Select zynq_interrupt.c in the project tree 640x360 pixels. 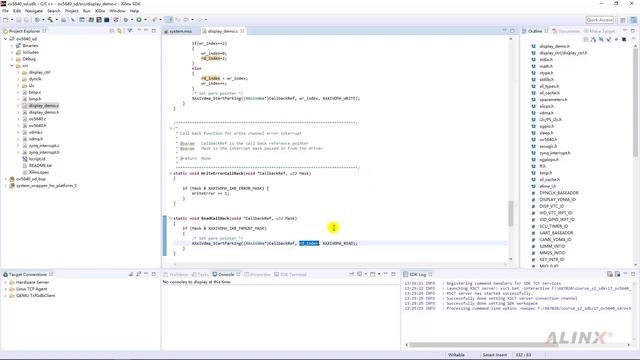(x=44, y=145)
